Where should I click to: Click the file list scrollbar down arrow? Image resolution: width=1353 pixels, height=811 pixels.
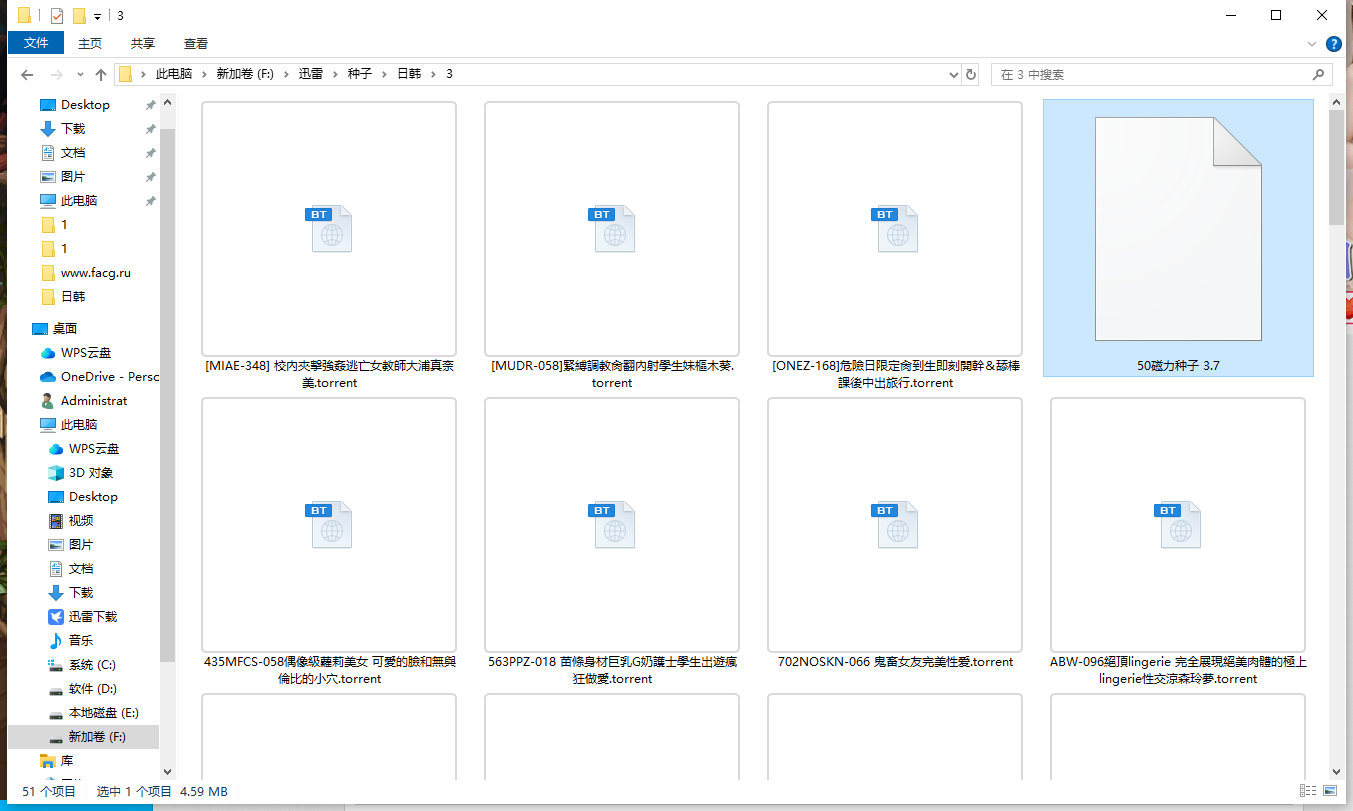(x=1336, y=772)
